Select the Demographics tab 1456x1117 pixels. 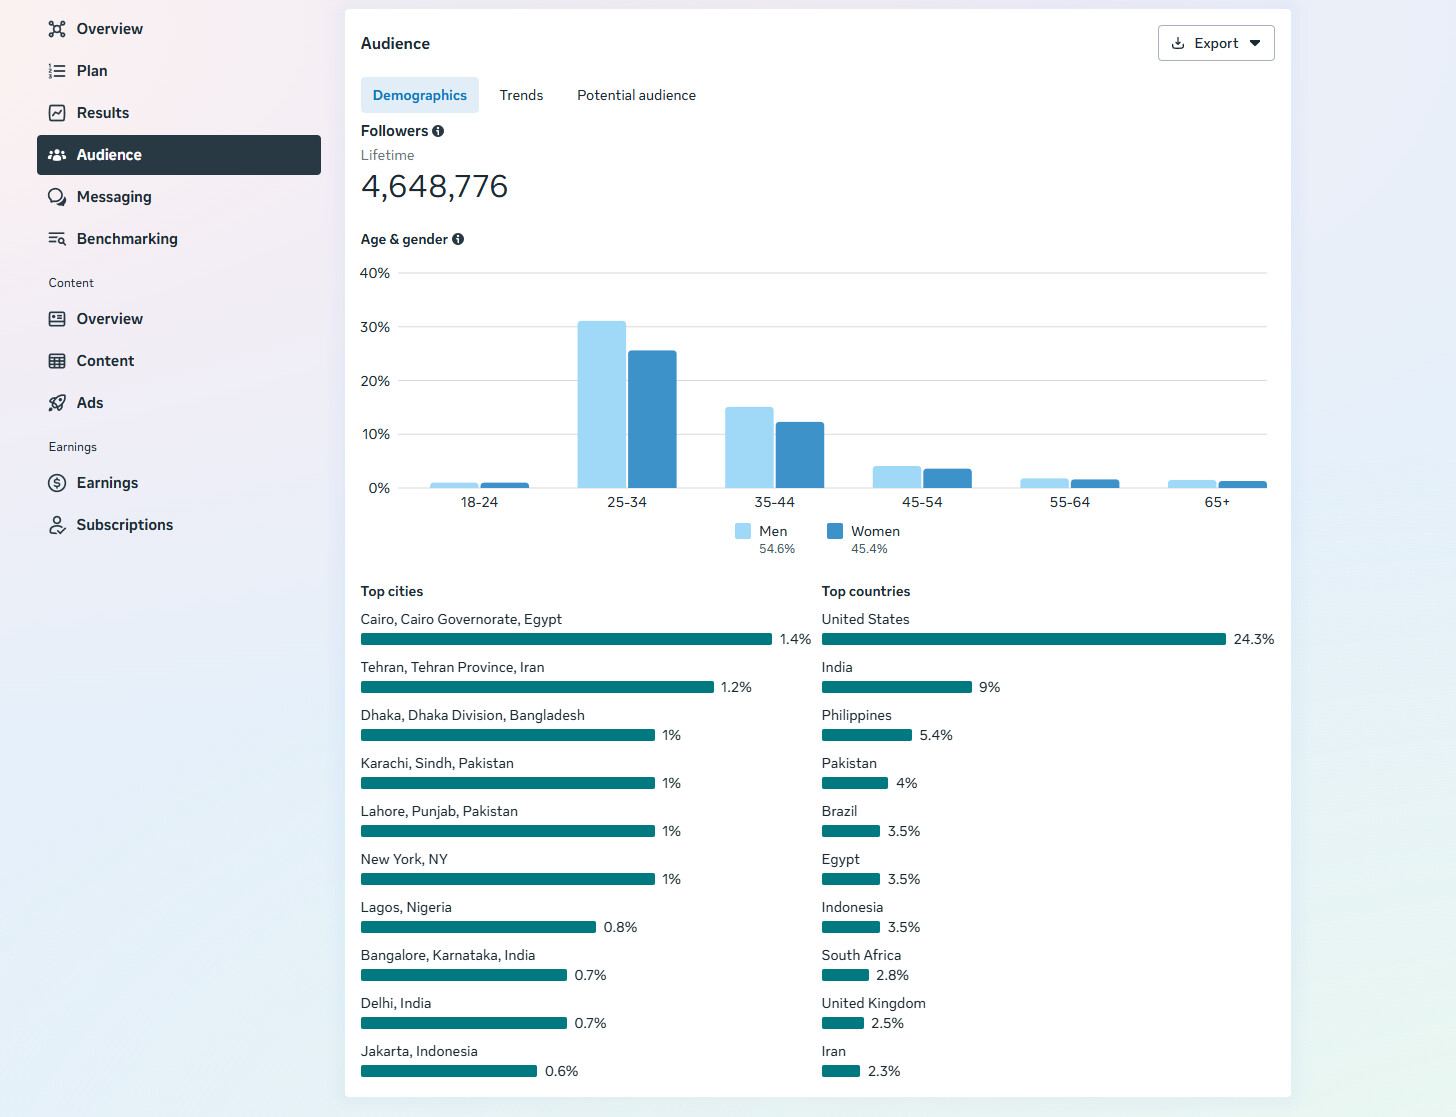[x=419, y=95]
